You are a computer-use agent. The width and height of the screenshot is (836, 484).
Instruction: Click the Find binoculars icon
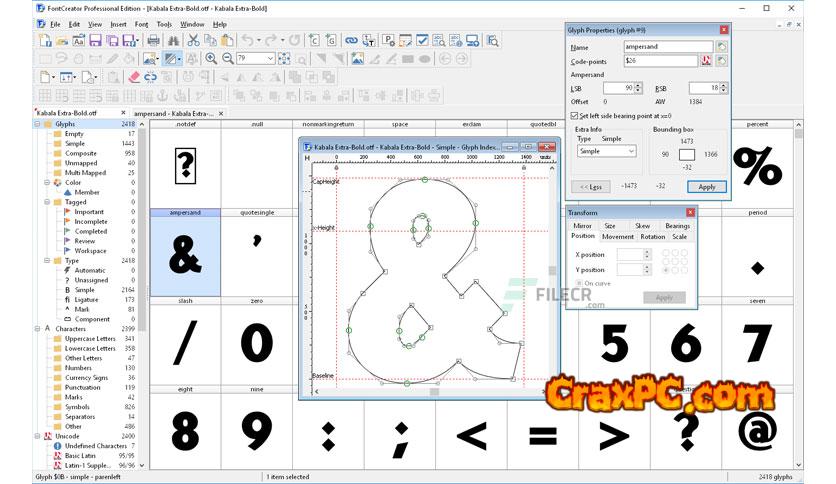point(173,40)
